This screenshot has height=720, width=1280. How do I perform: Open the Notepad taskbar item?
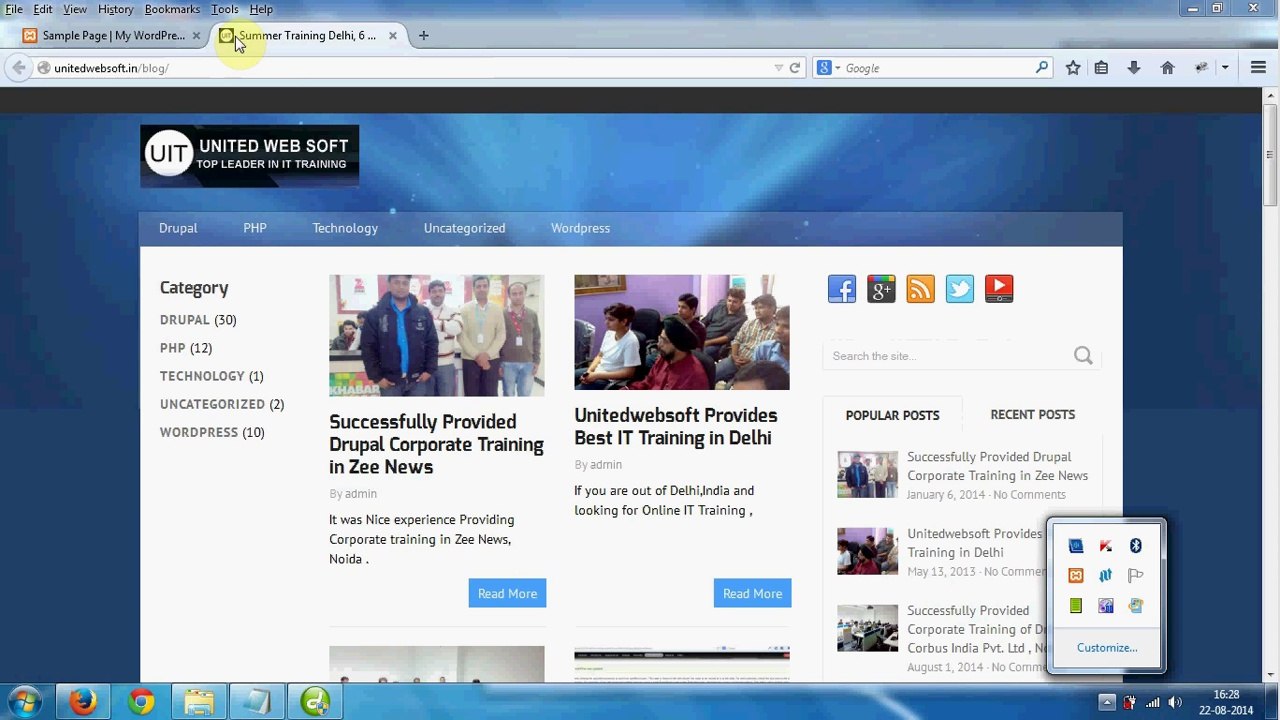(257, 702)
